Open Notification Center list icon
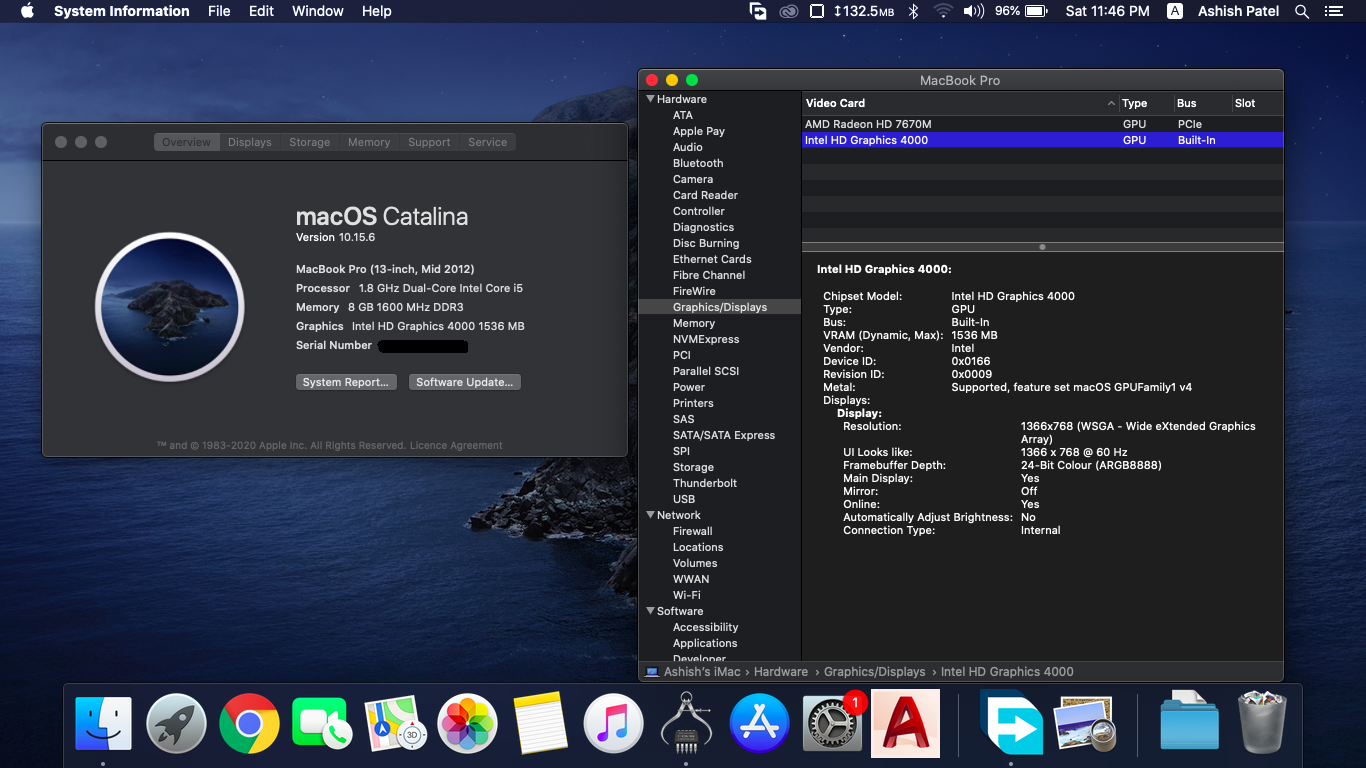 (x=1333, y=11)
